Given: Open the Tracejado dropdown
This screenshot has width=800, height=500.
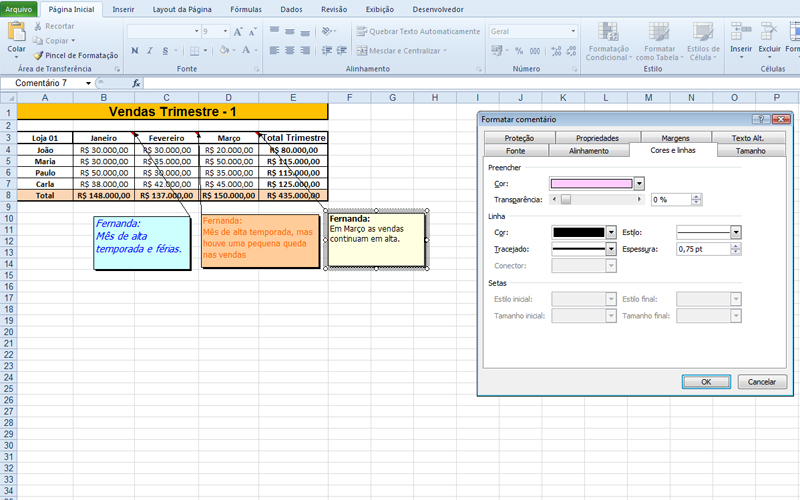Looking at the screenshot, I should click(611, 249).
